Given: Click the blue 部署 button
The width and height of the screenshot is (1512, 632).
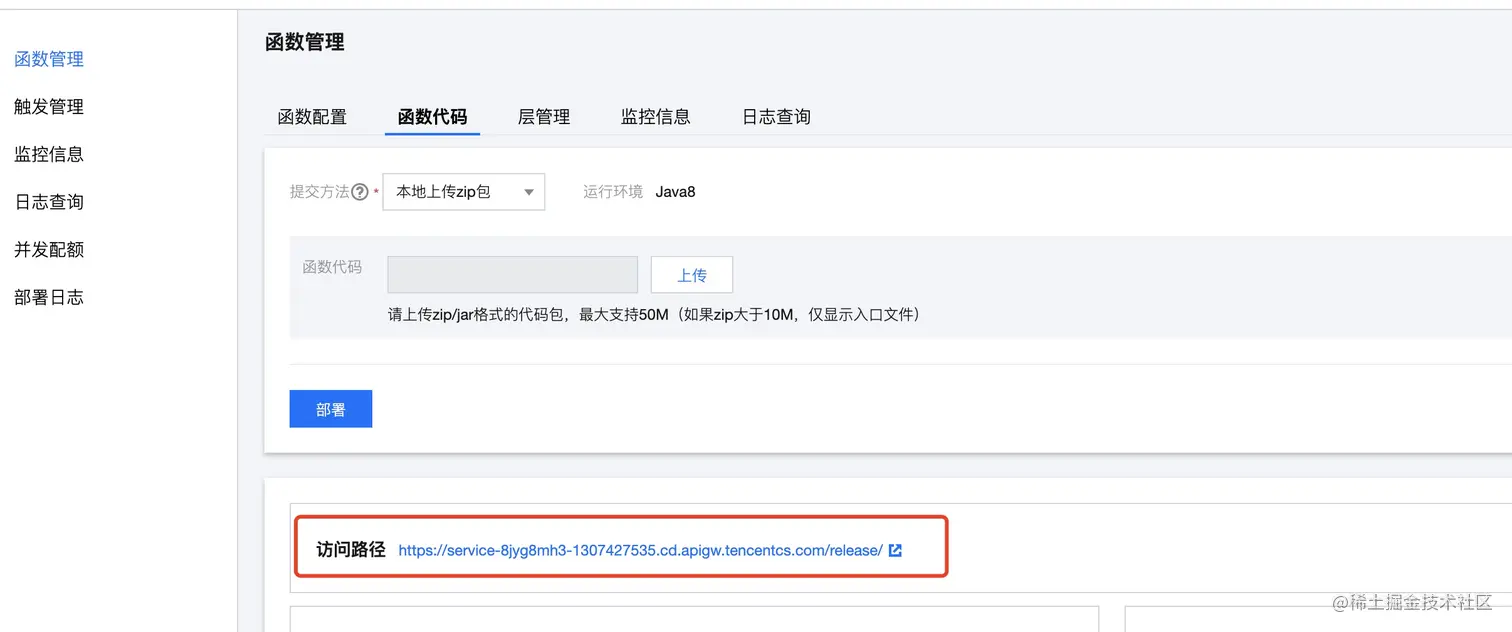Looking at the screenshot, I should (x=331, y=409).
